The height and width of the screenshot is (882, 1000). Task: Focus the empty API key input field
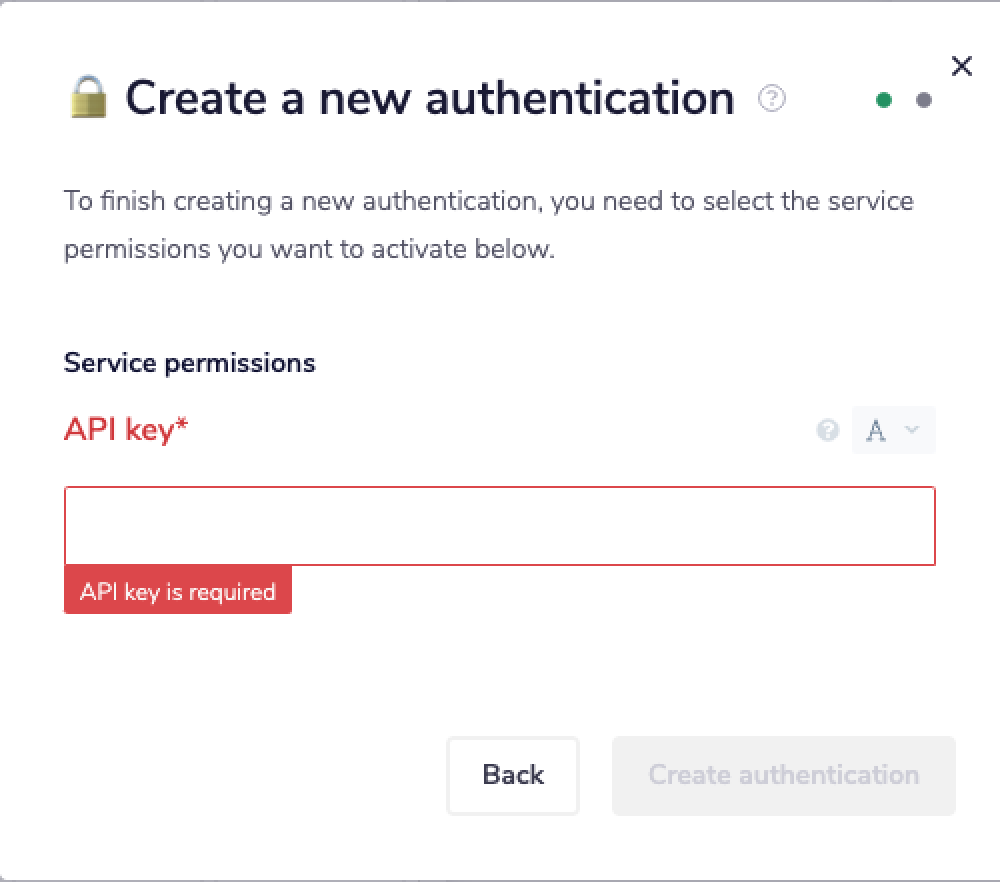(x=499, y=526)
